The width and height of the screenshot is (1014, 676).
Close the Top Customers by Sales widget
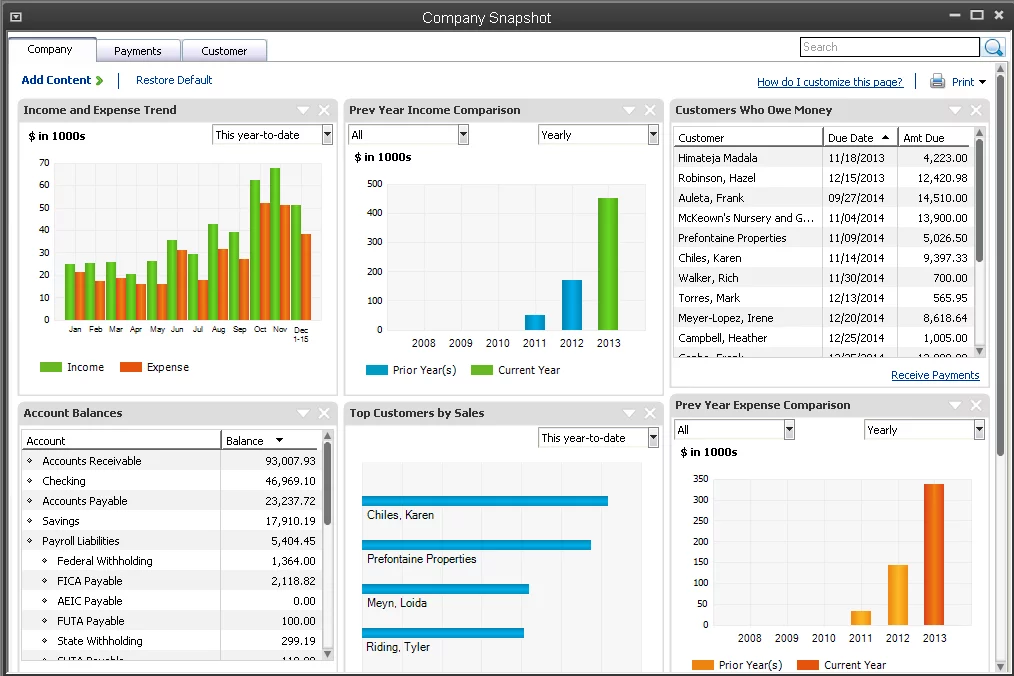(651, 413)
